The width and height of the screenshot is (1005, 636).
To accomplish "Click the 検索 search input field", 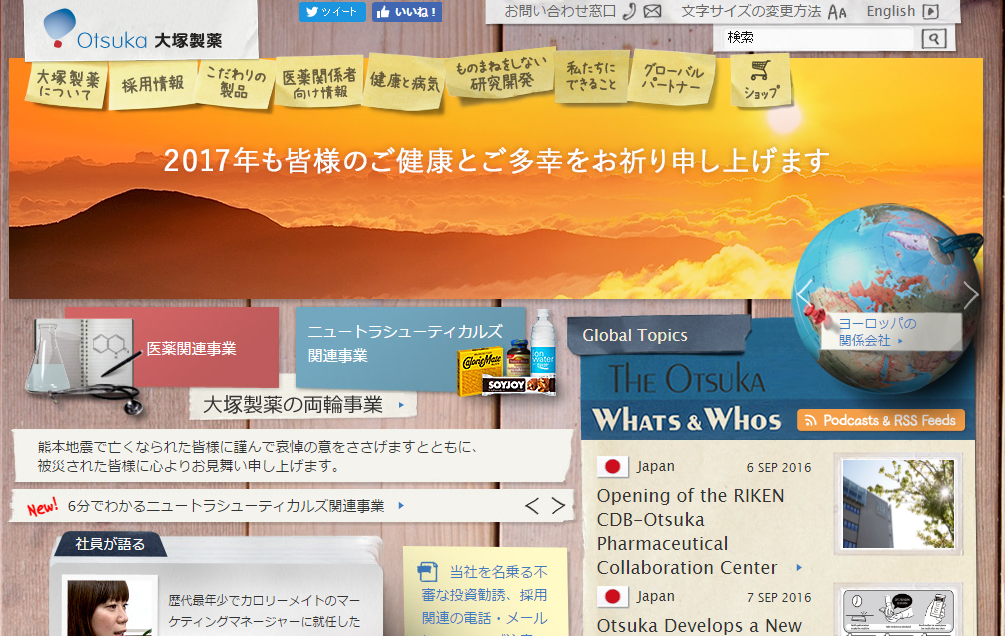I will click(x=817, y=38).
